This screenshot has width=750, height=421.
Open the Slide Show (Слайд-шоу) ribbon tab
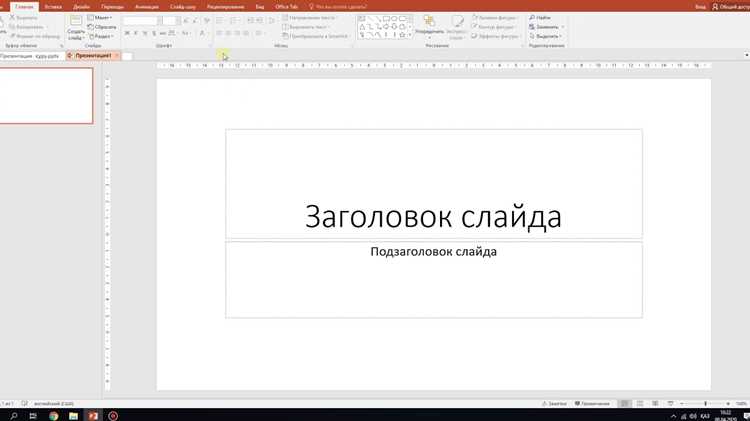183,7
